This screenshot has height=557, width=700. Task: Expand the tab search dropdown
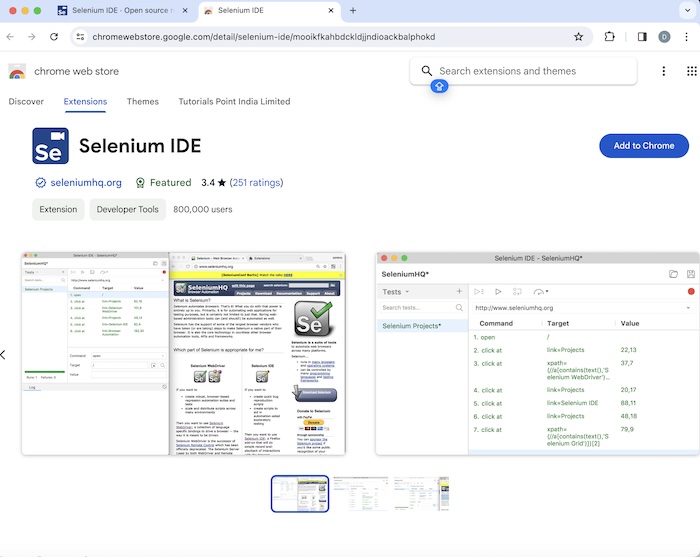688,10
